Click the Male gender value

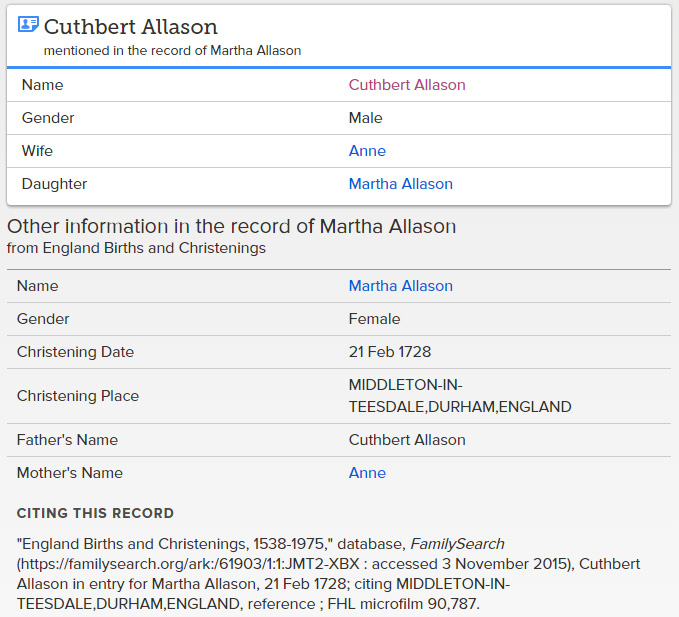(x=365, y=118)
